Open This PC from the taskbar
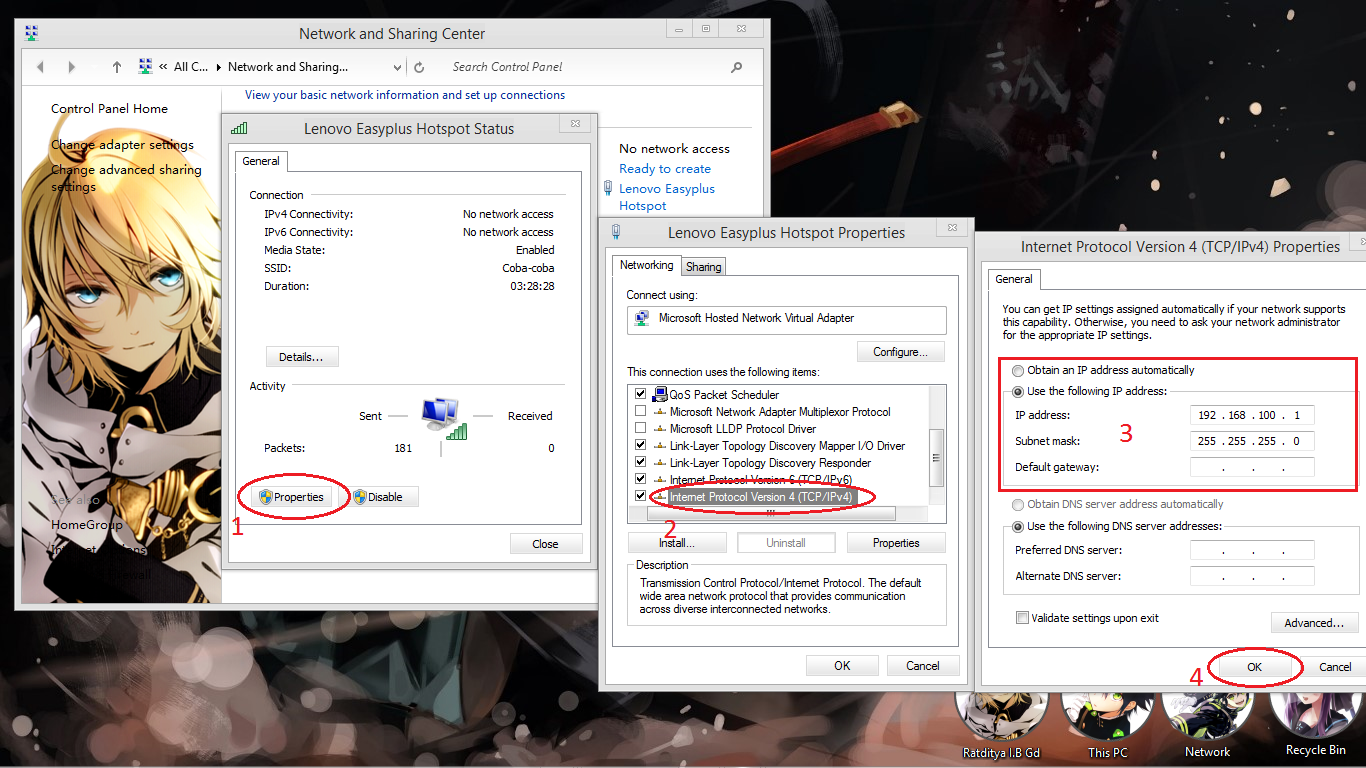Screen dimensions: 1366x768 pyautogui.click(x=1107, y=720)
